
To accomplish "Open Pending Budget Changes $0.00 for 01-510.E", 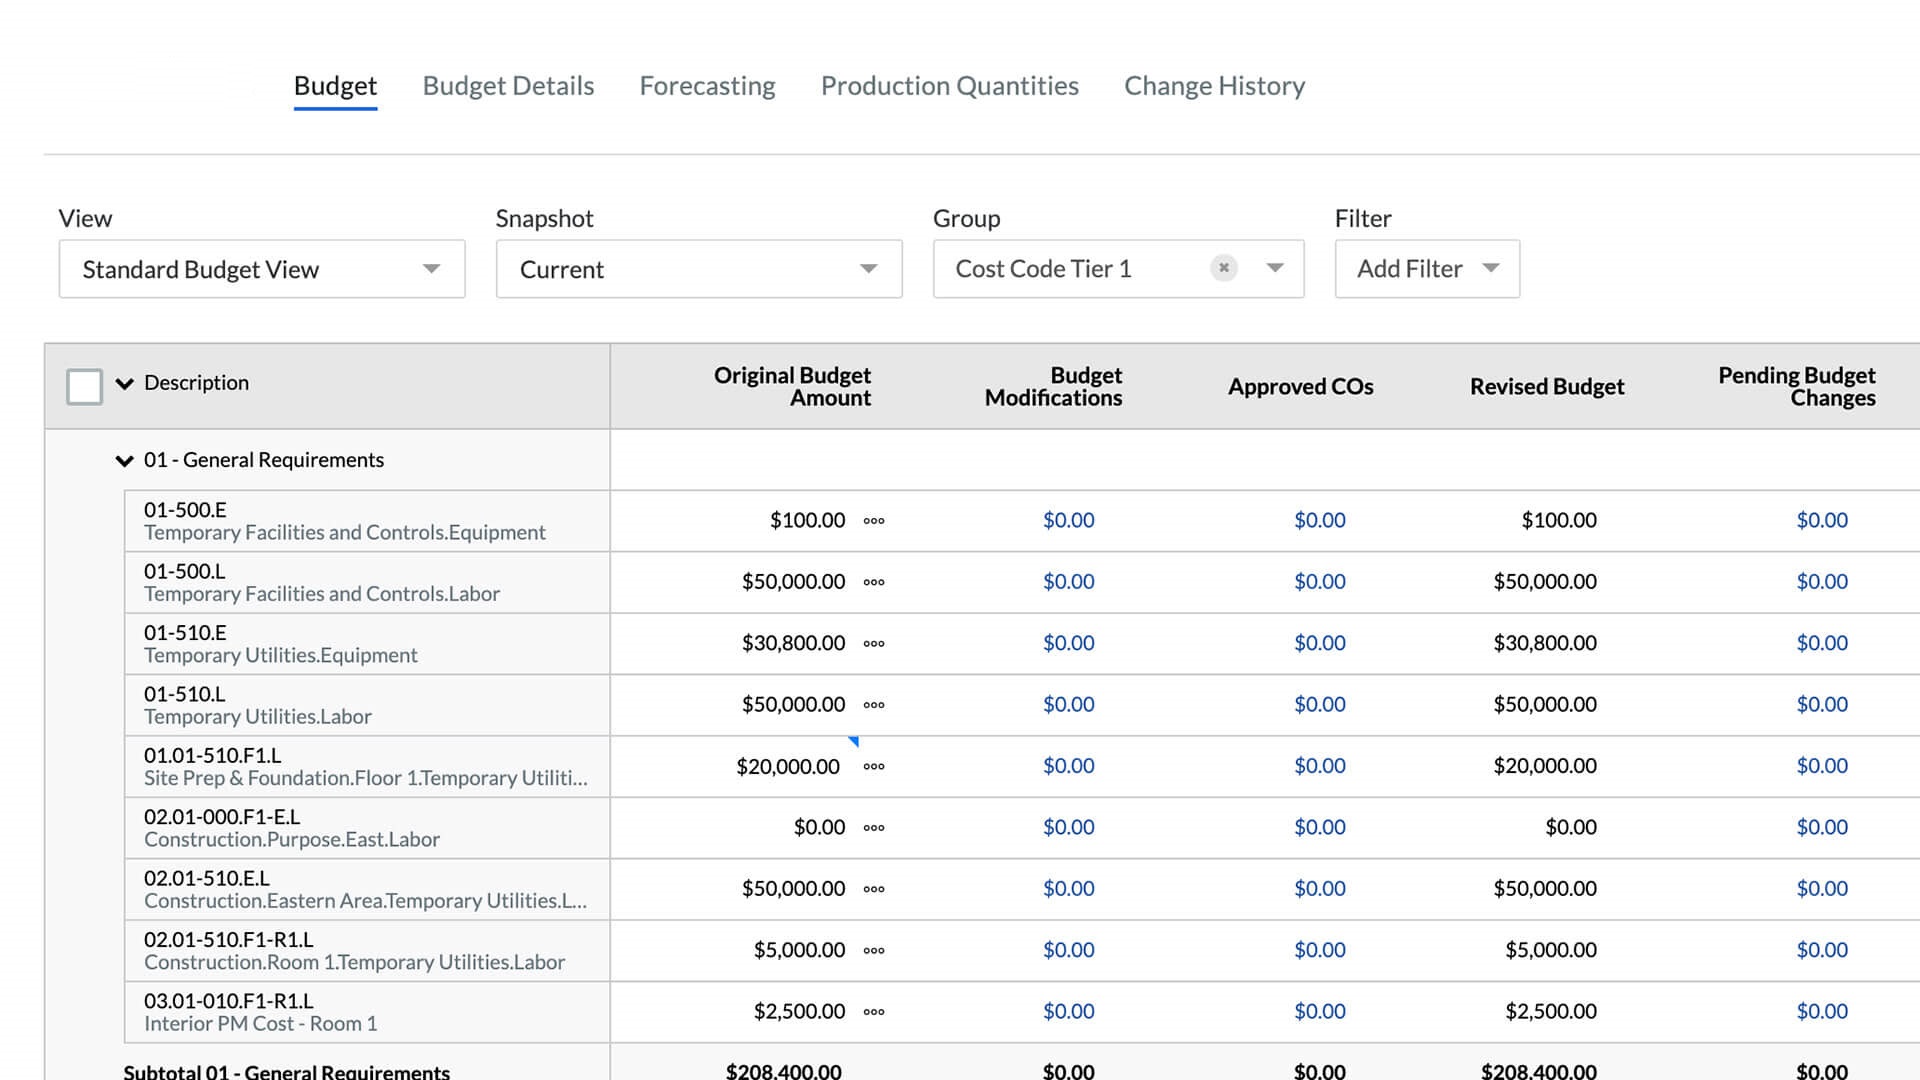I will point(1822,643).
